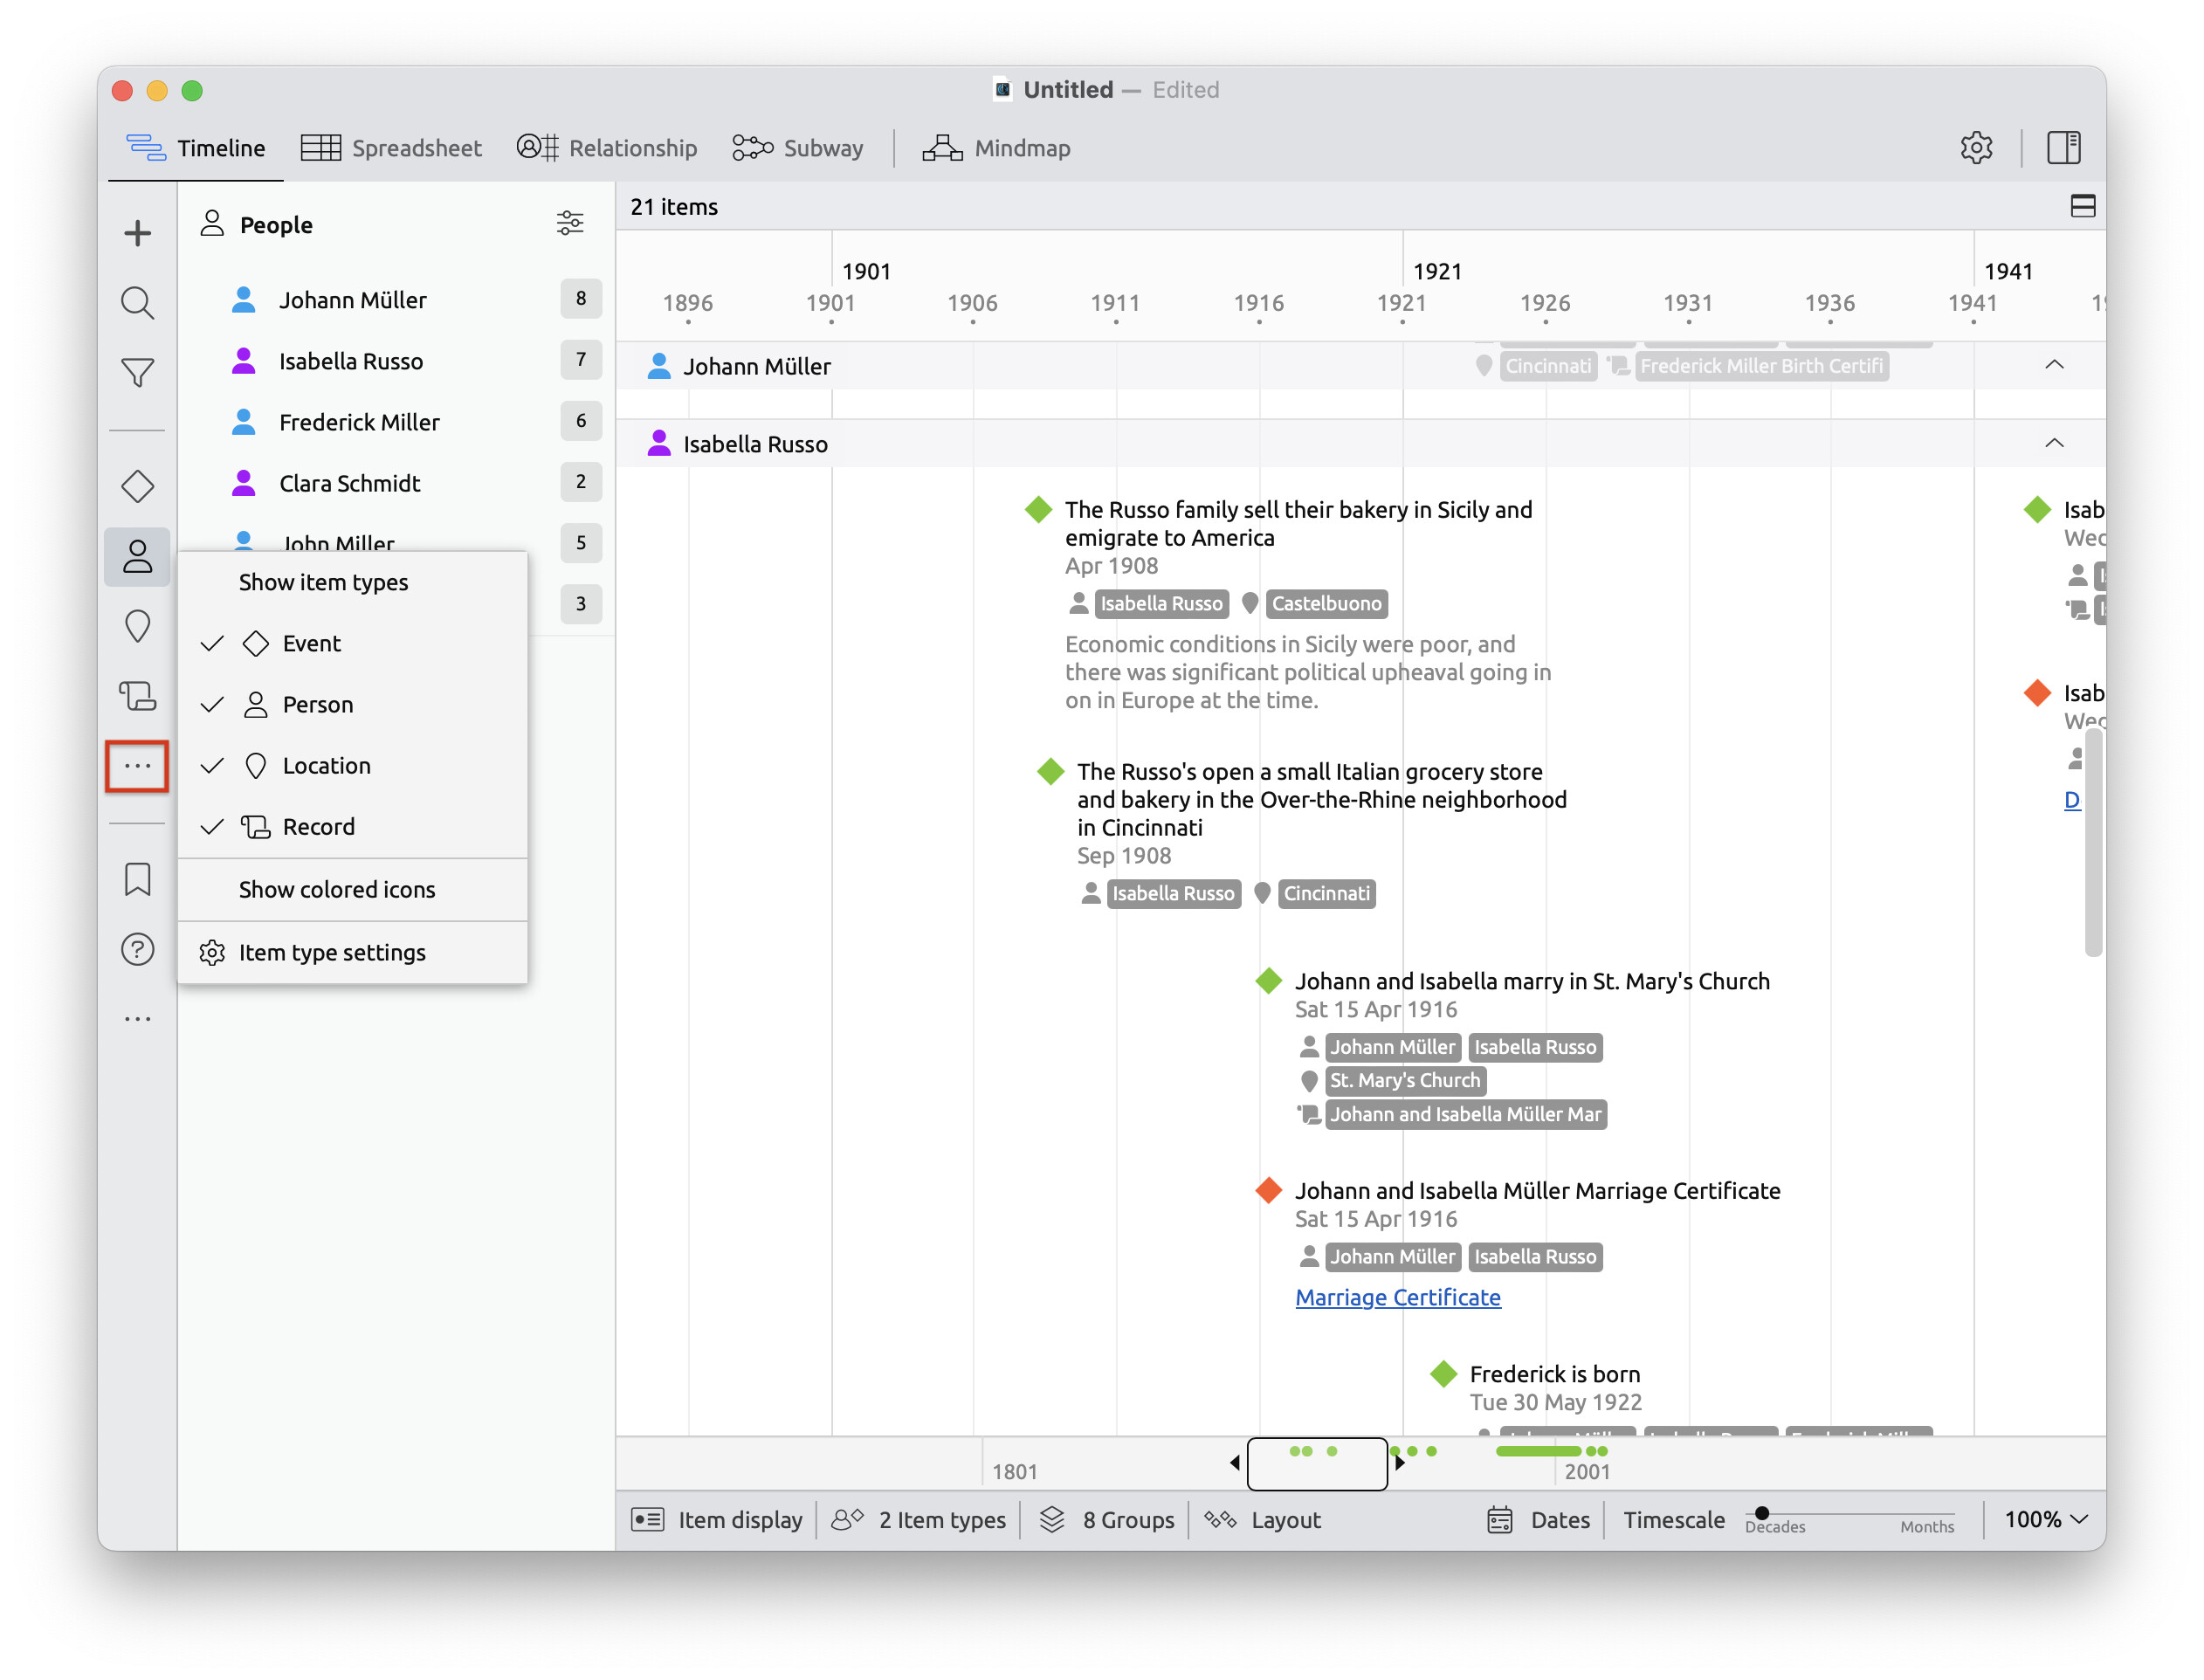Click the overview navigator right arrow
Screen dimensions: 2204x1680
1400,1462
